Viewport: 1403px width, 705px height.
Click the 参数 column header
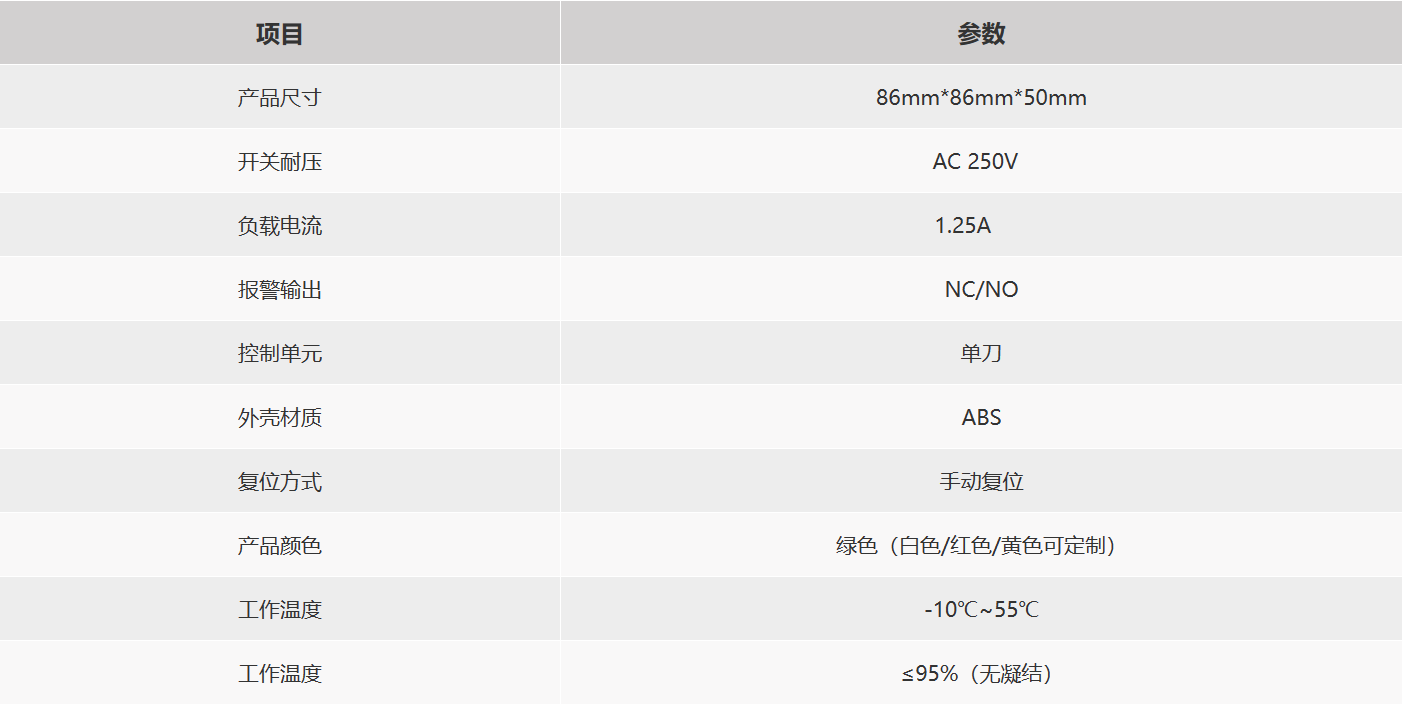(x=981, y=34)
